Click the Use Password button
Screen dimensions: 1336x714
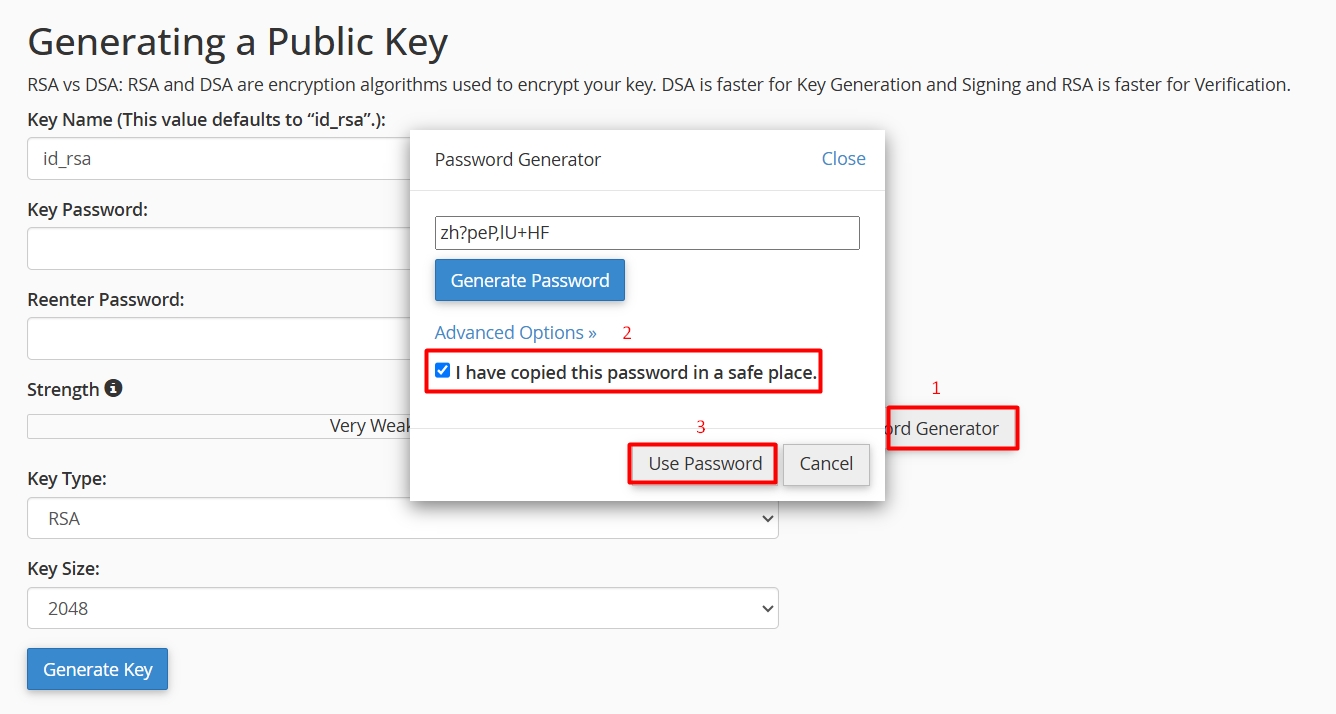coord(704,464)
